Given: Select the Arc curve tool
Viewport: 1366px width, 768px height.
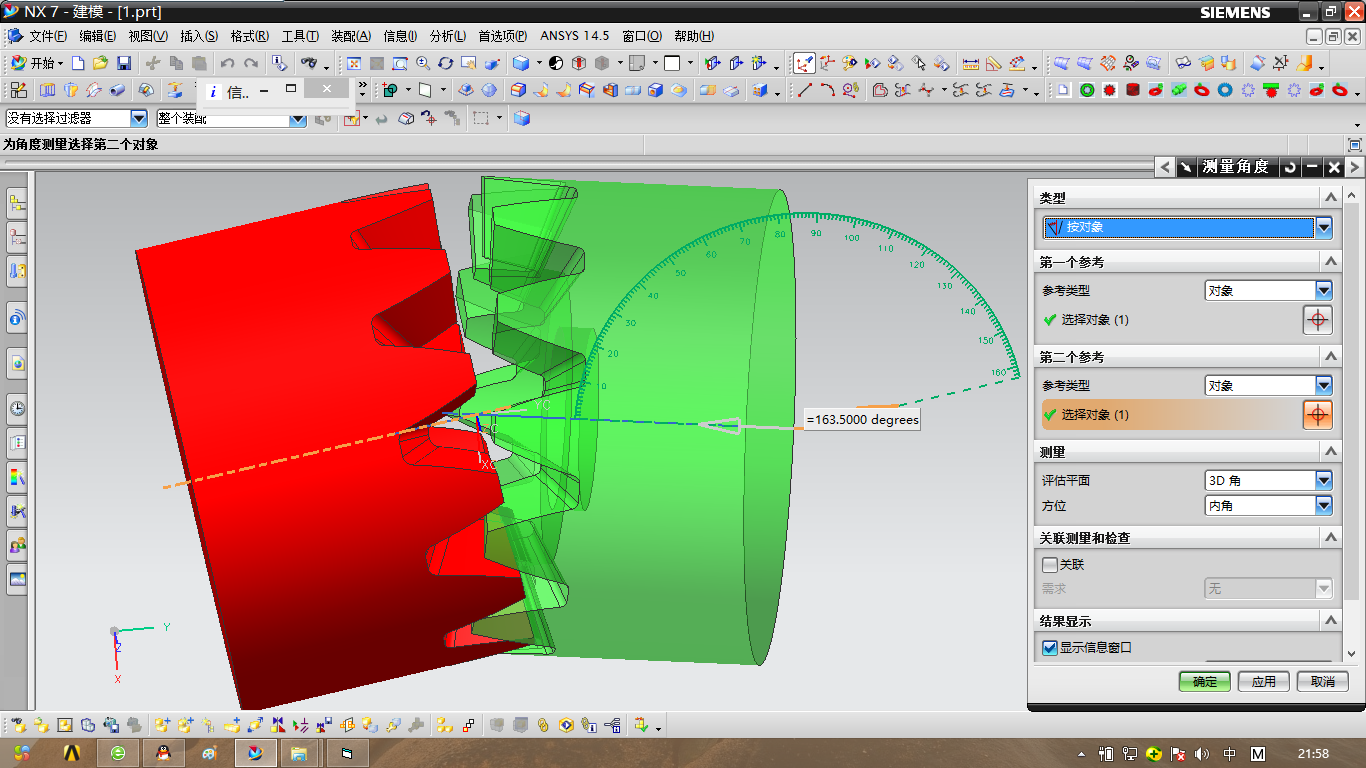Looking at the screenshot, I should pyautogui.click(x=827, y=90).
